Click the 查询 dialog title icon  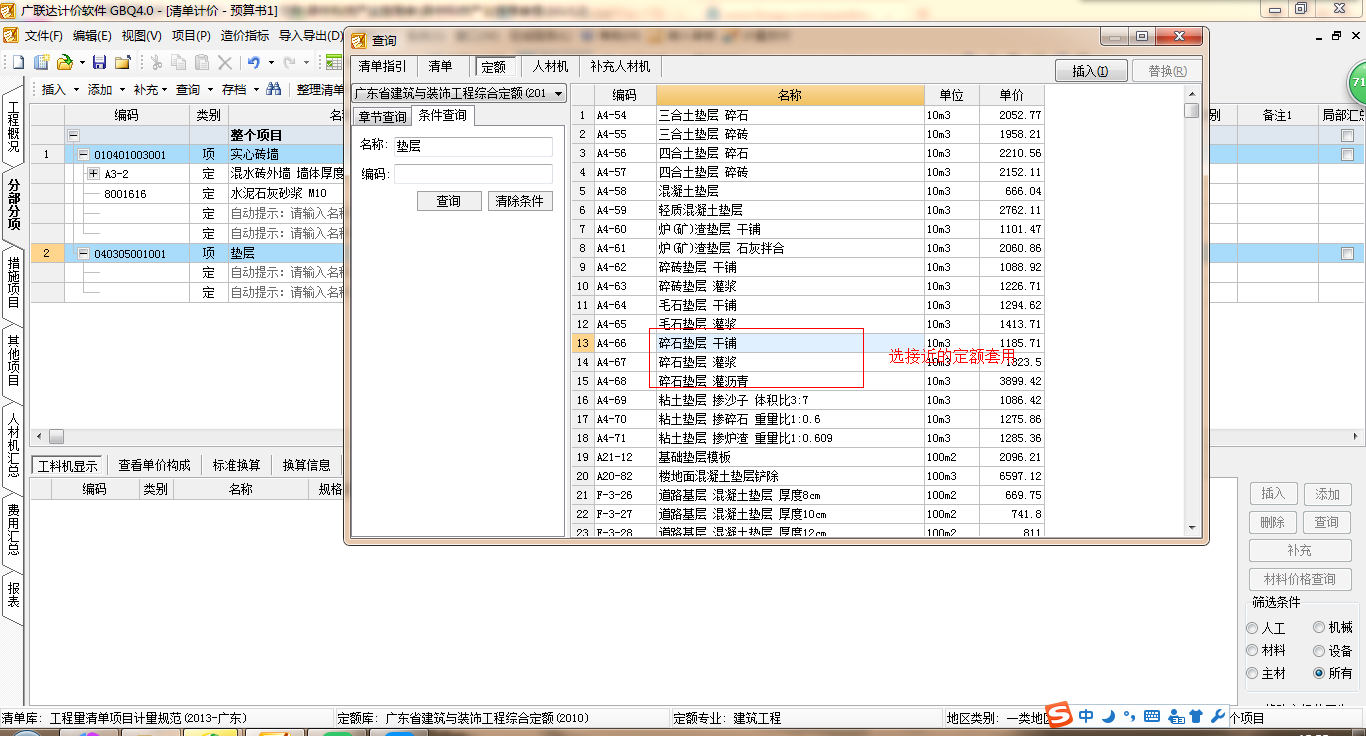click(359, 40)
